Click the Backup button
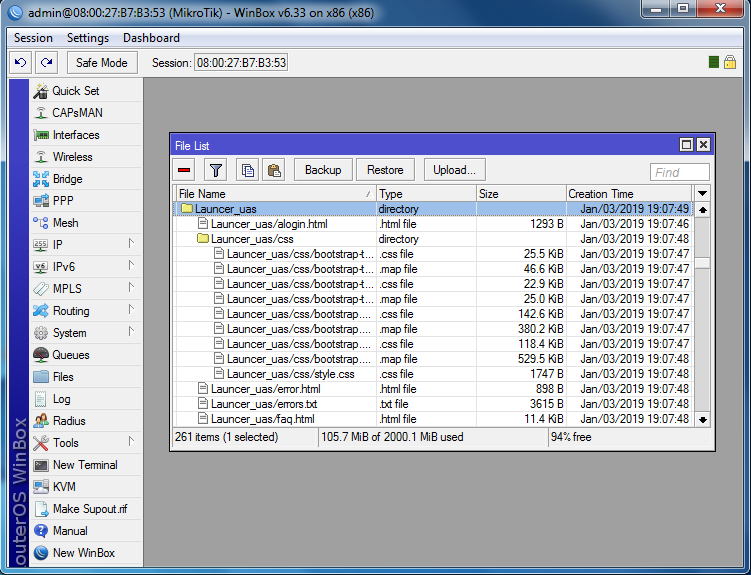Viewport: 751px width, 575px height. (323, 170)
